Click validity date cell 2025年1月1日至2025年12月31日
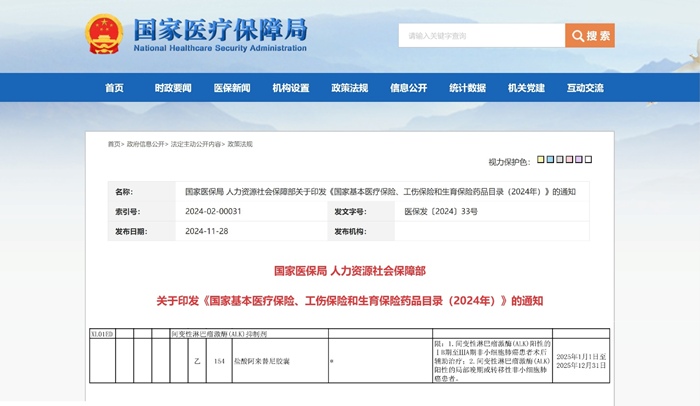Screen dimensions: 700x406 (x=581, y=361)
